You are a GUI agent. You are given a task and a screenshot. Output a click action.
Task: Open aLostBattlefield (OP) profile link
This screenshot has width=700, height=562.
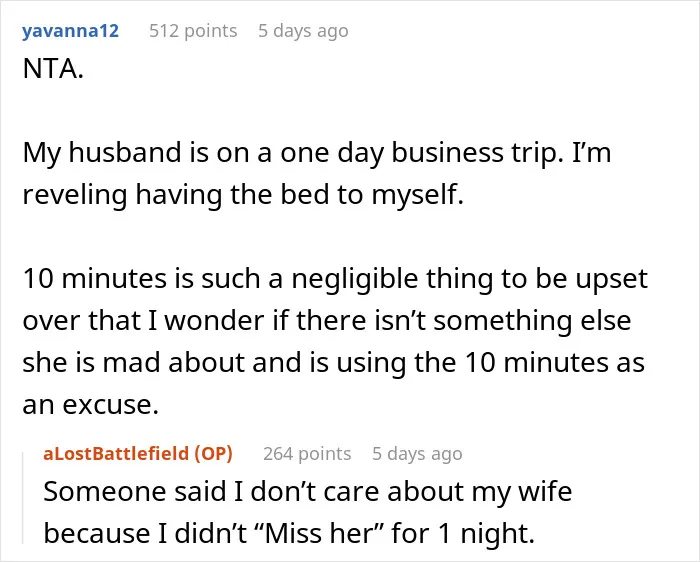click(138, 454)
